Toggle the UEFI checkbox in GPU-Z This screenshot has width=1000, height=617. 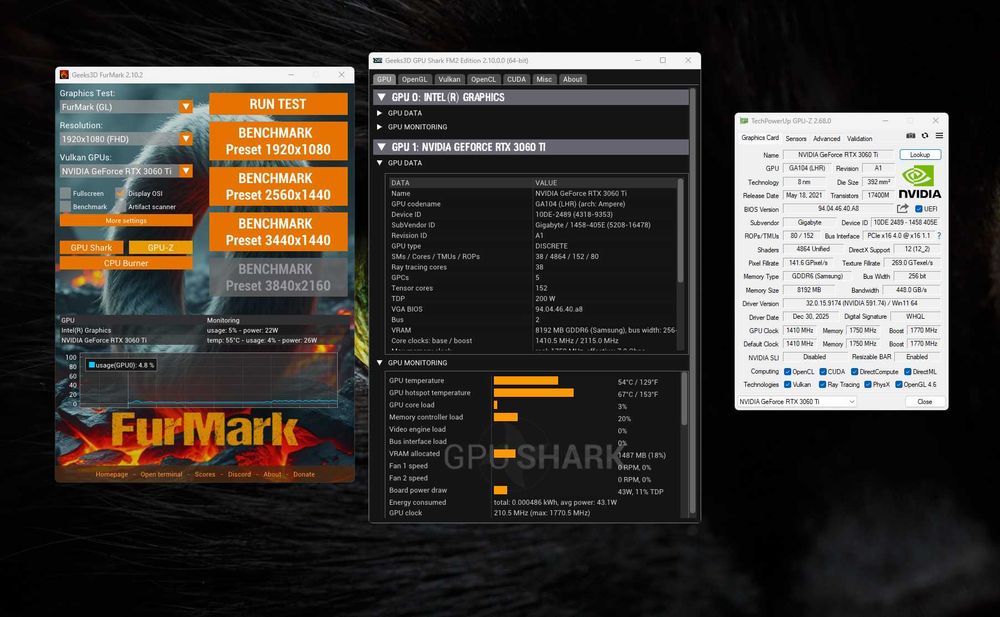pos(919,209)
